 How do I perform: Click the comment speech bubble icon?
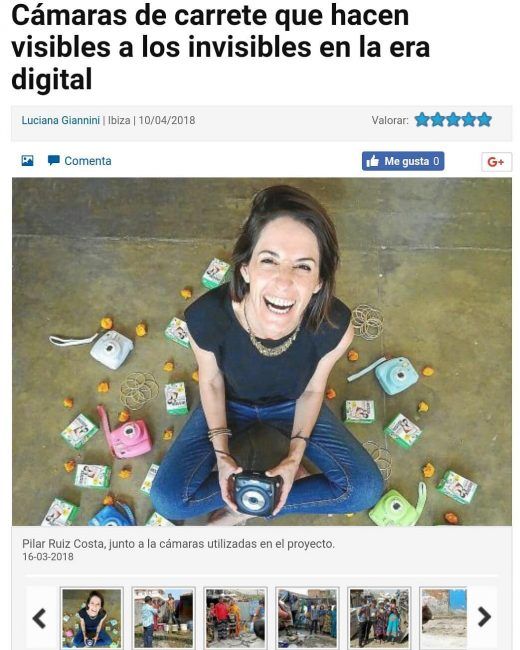[x=53, y=160]
